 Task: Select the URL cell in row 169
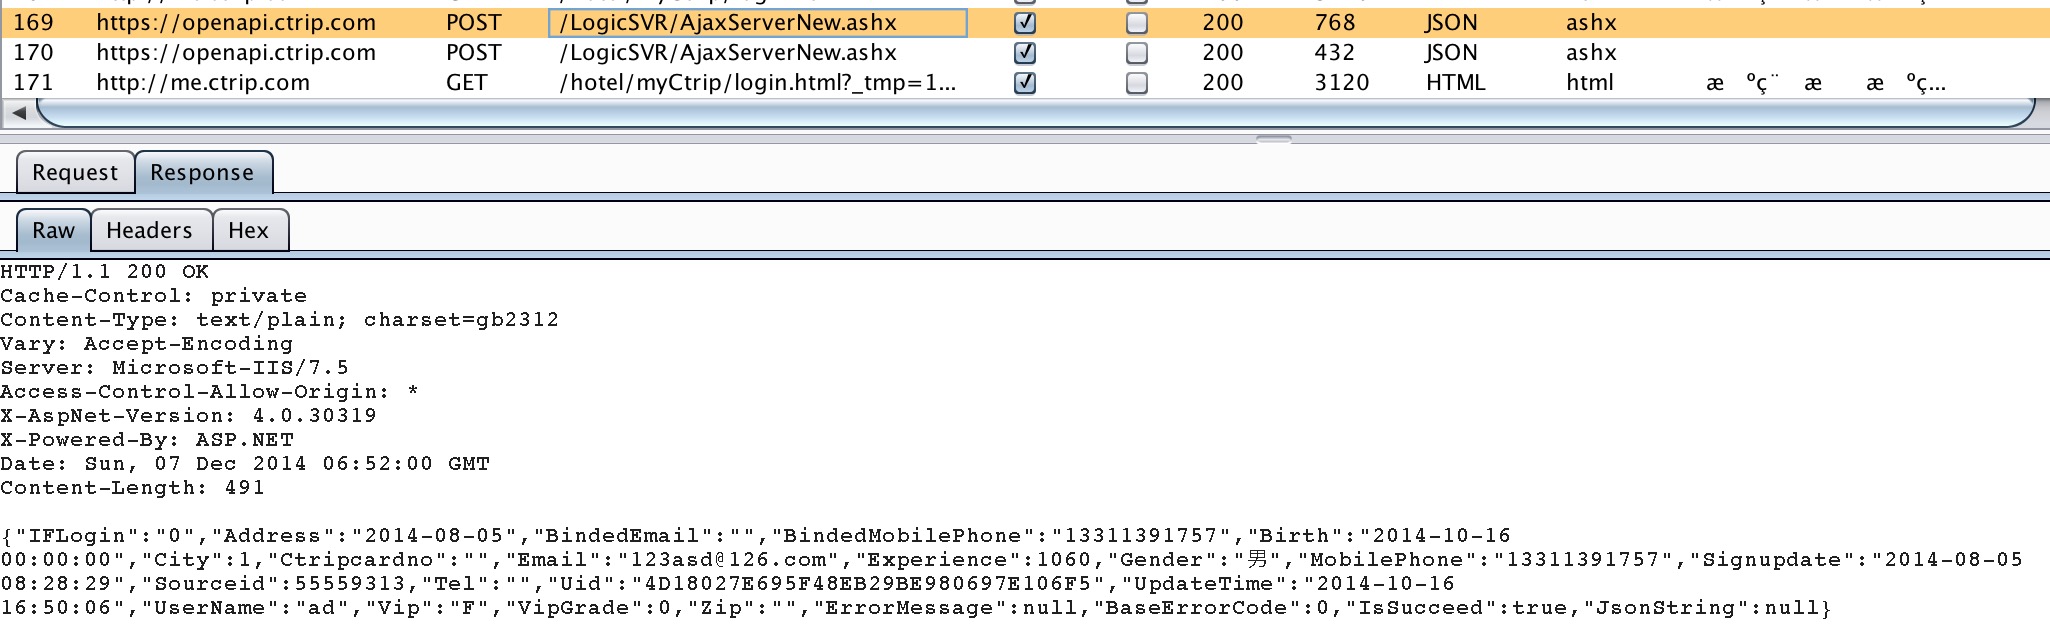[758, 23]
